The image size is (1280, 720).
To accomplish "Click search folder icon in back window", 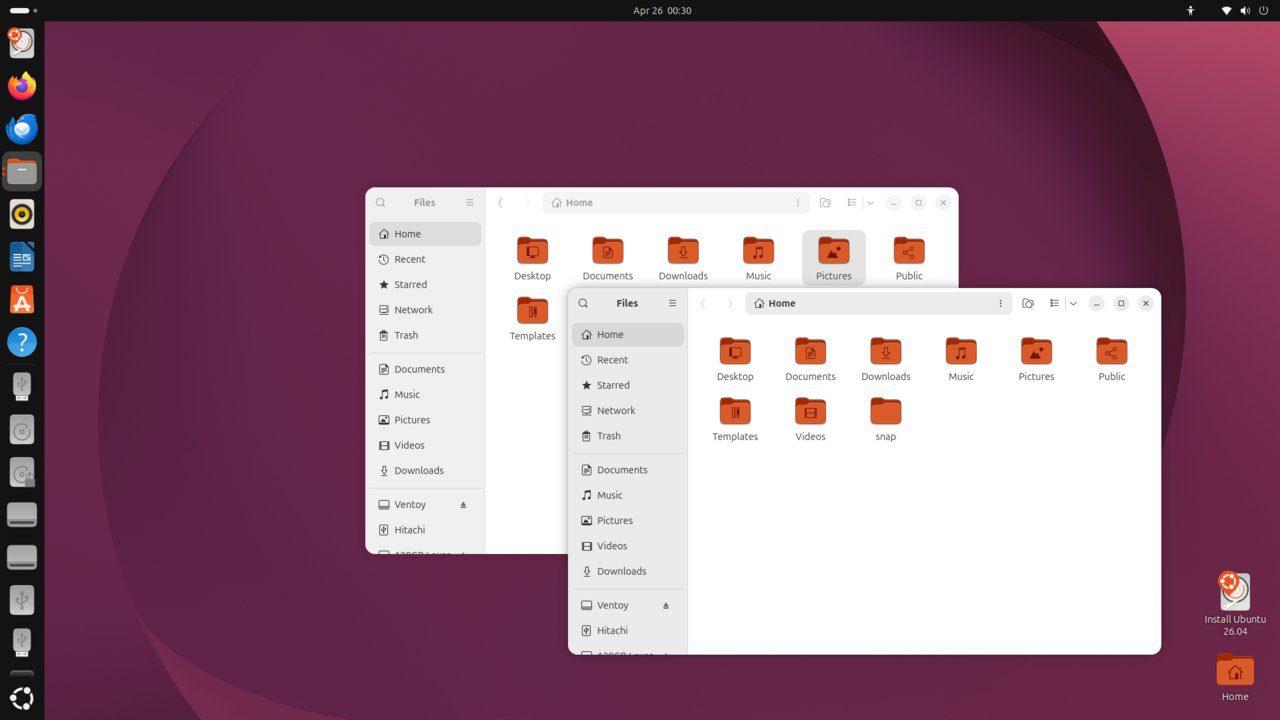I will coord(825,202).
